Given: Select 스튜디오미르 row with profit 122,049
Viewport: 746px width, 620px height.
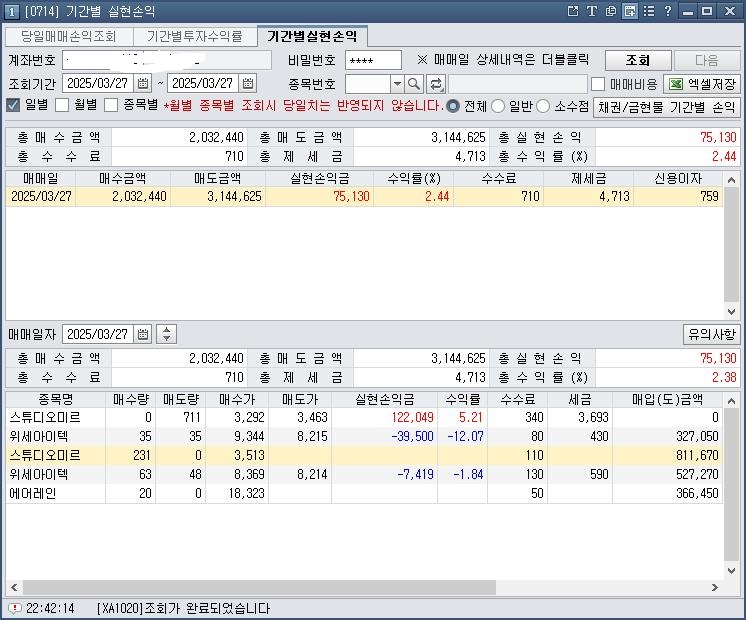Looking at the screenshot, I should (364, 417).
